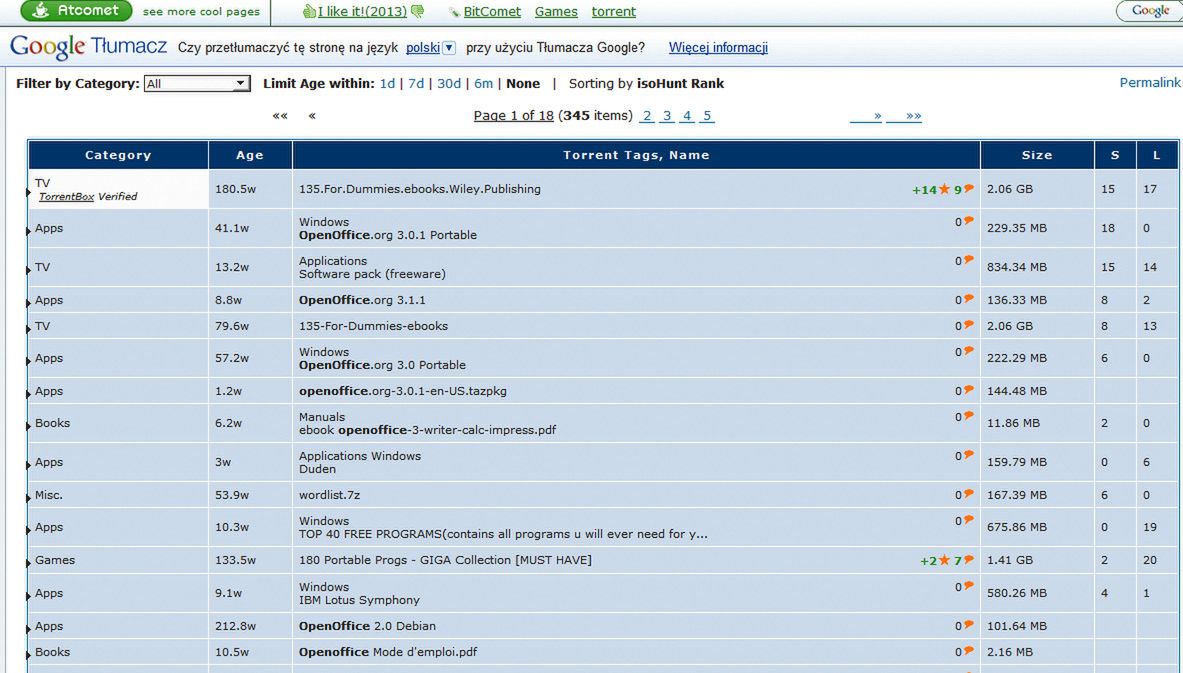1183x673 pixels.
Task: Open the TorrentBox link in first row
Action: click(x=66, y=196)
